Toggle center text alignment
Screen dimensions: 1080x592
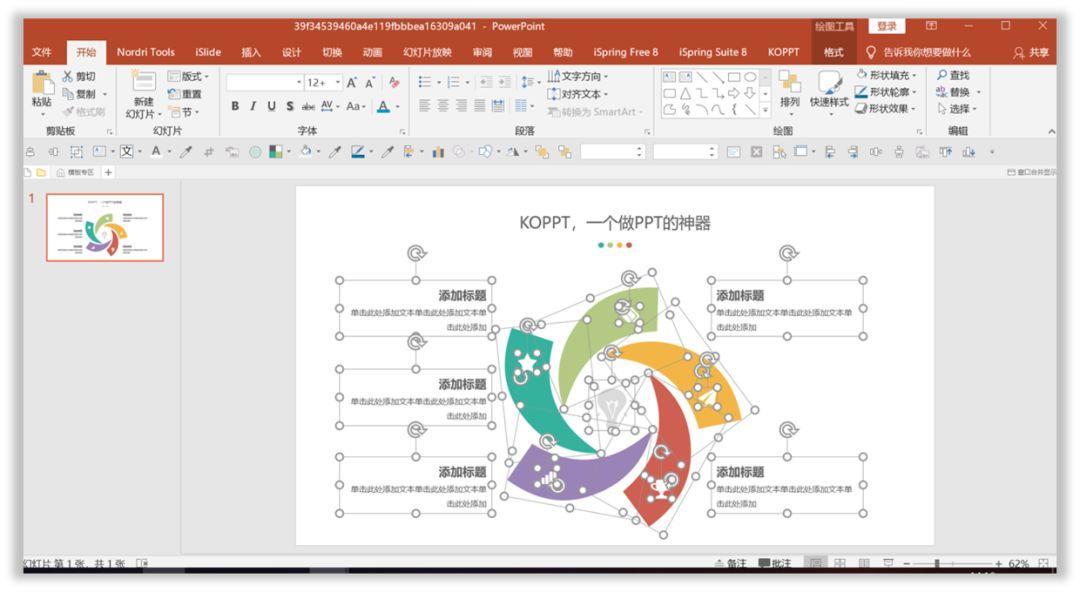443,105
